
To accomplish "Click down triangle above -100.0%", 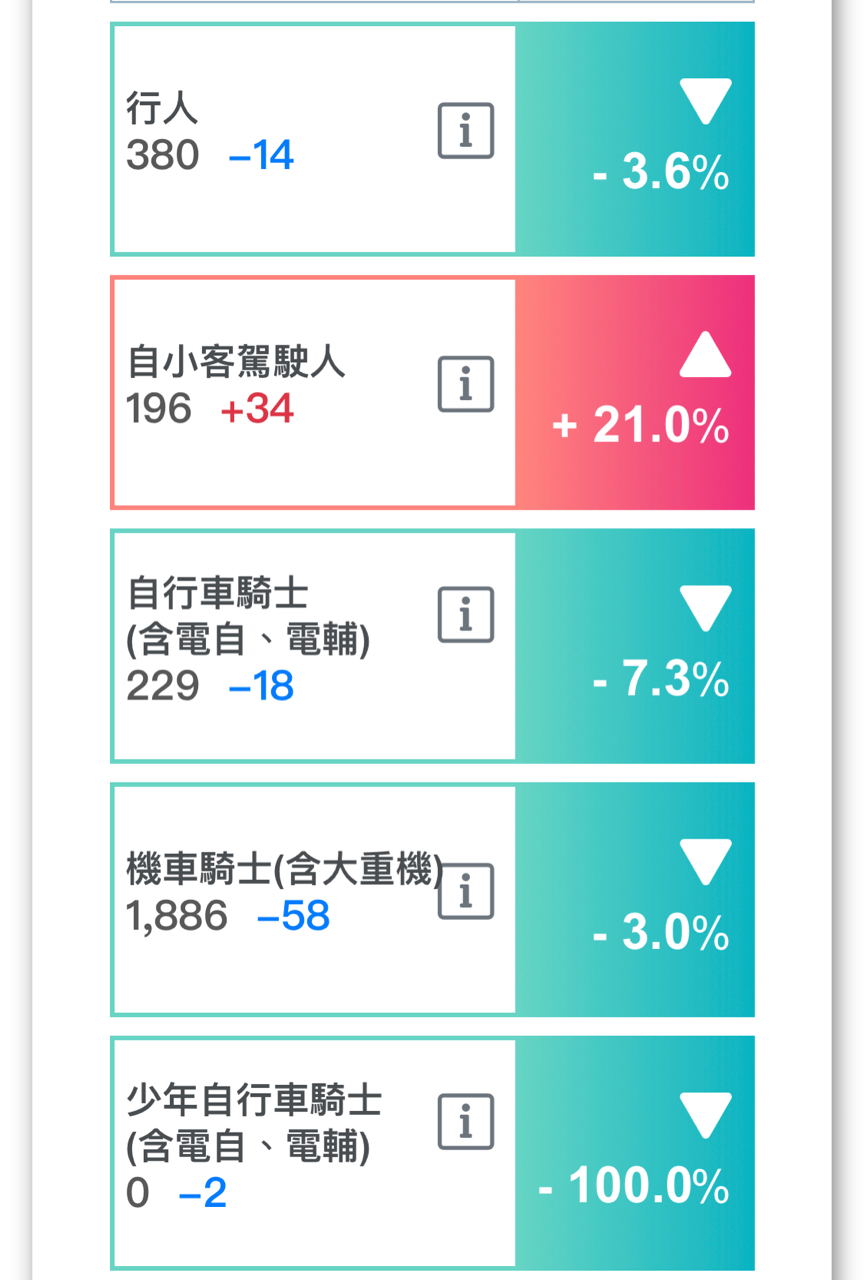I will 705,1115.
